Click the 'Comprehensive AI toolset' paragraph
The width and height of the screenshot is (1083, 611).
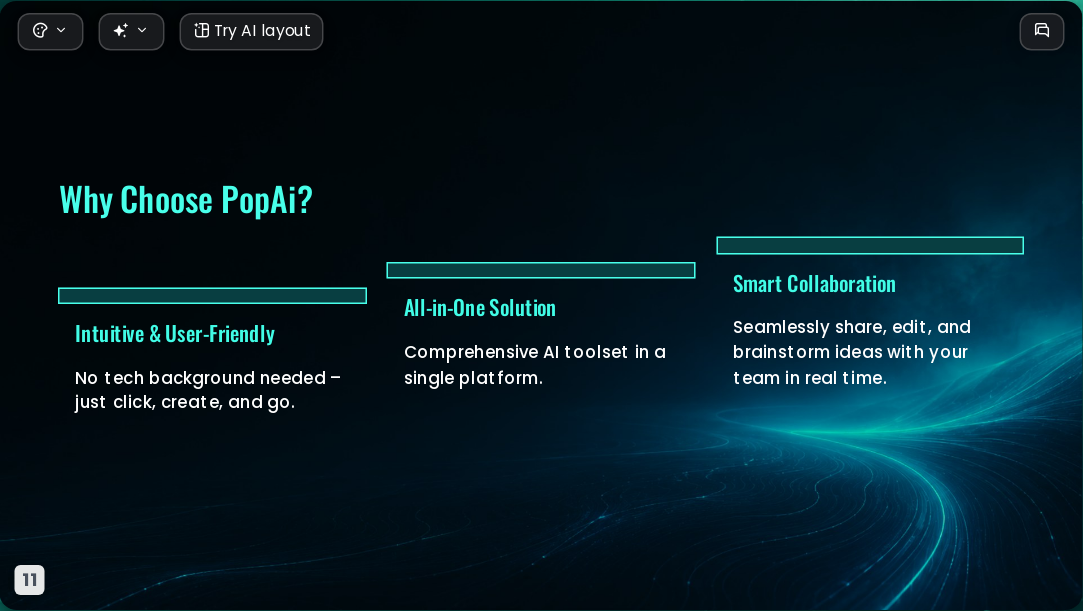[535, 365]
